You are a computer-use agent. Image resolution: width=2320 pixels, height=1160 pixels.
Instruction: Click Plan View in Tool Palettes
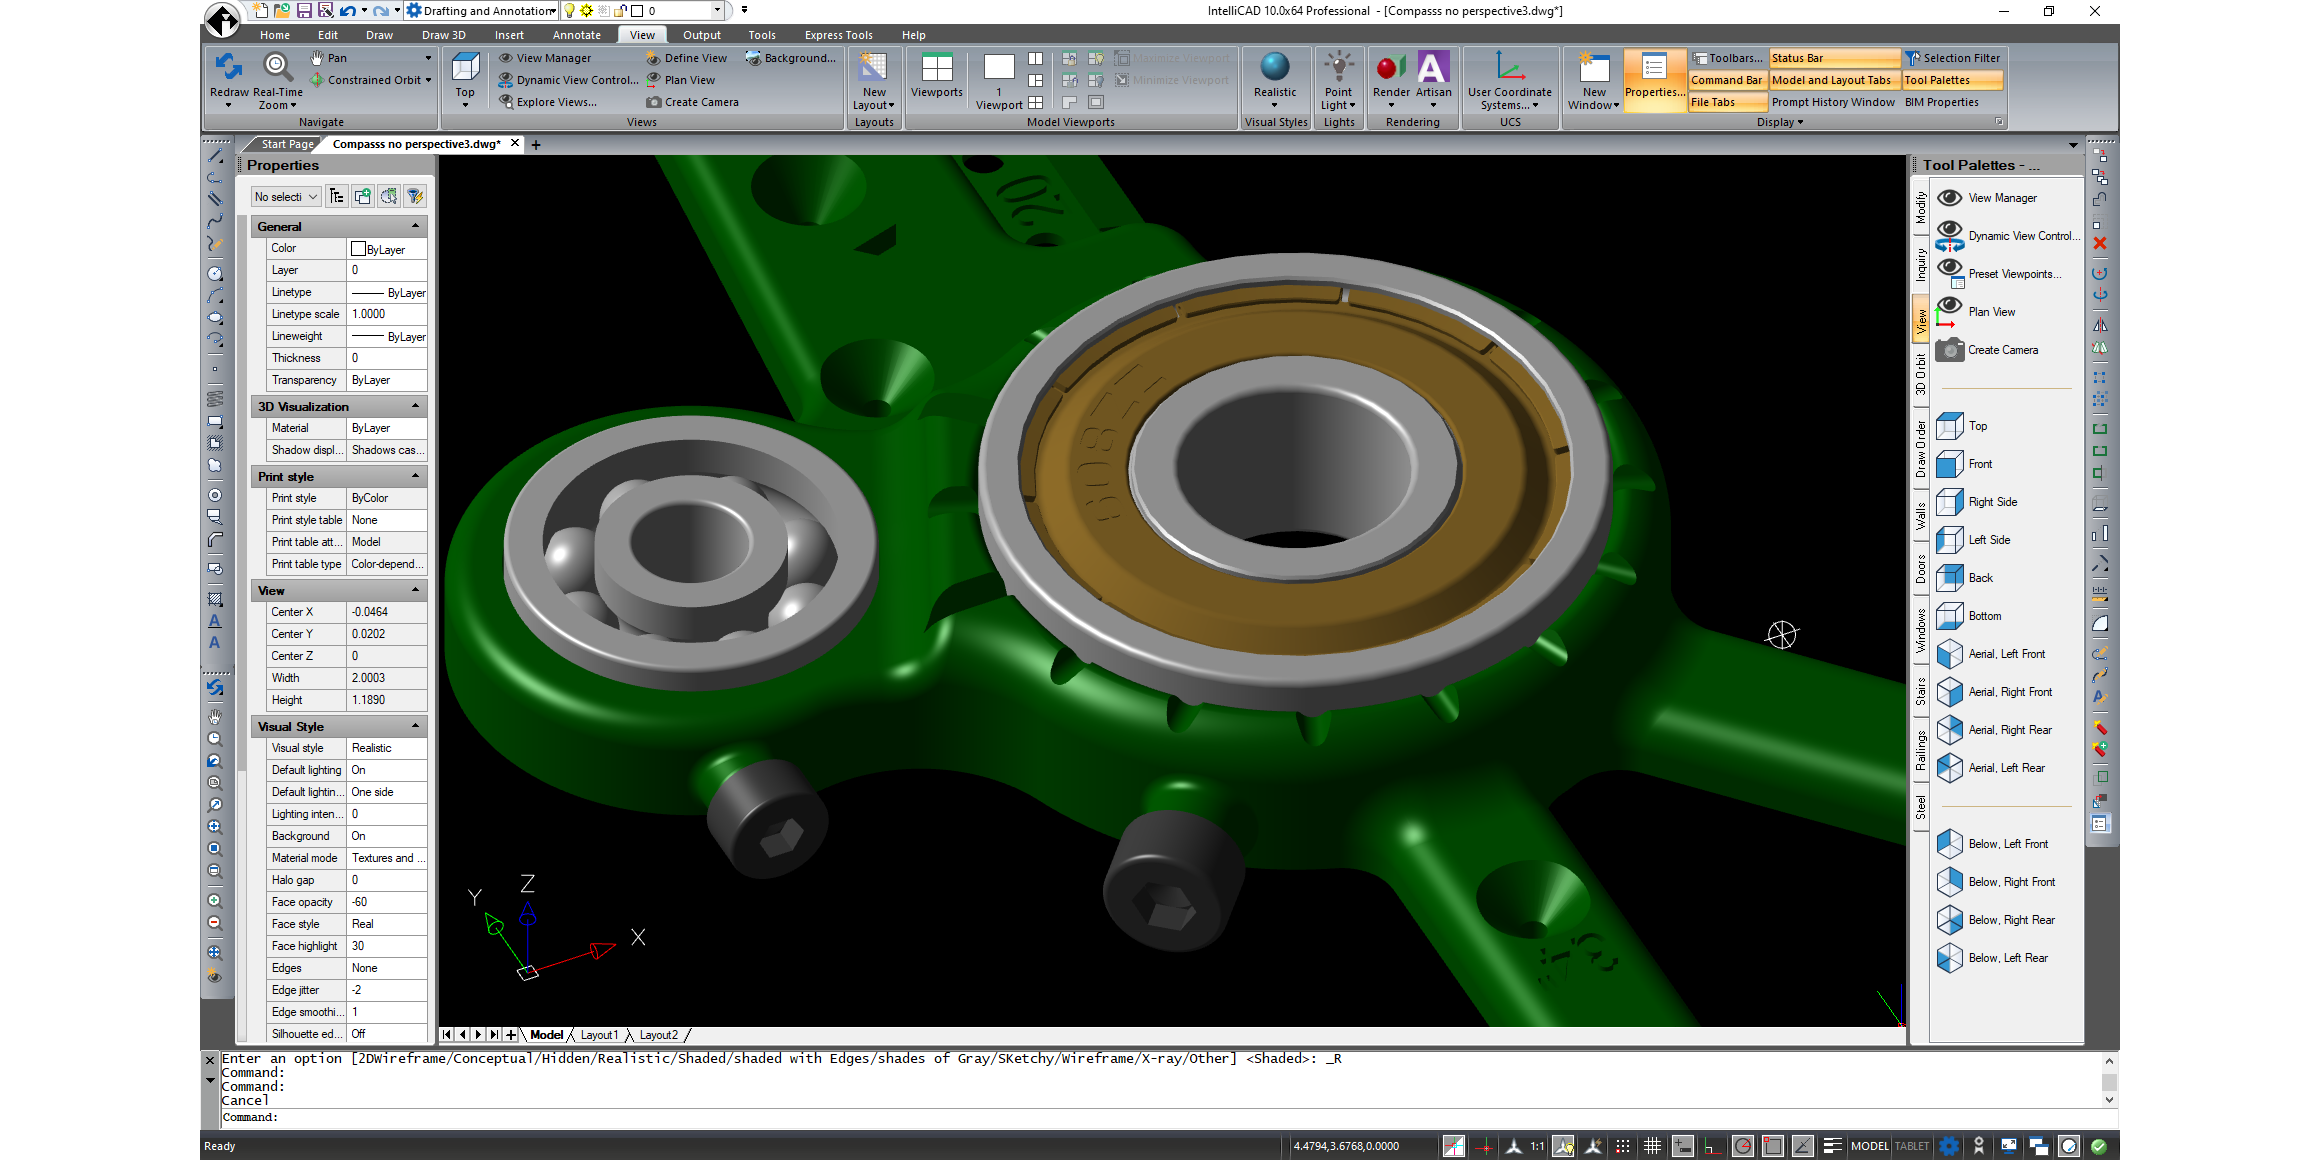(x=1976, y=312)
